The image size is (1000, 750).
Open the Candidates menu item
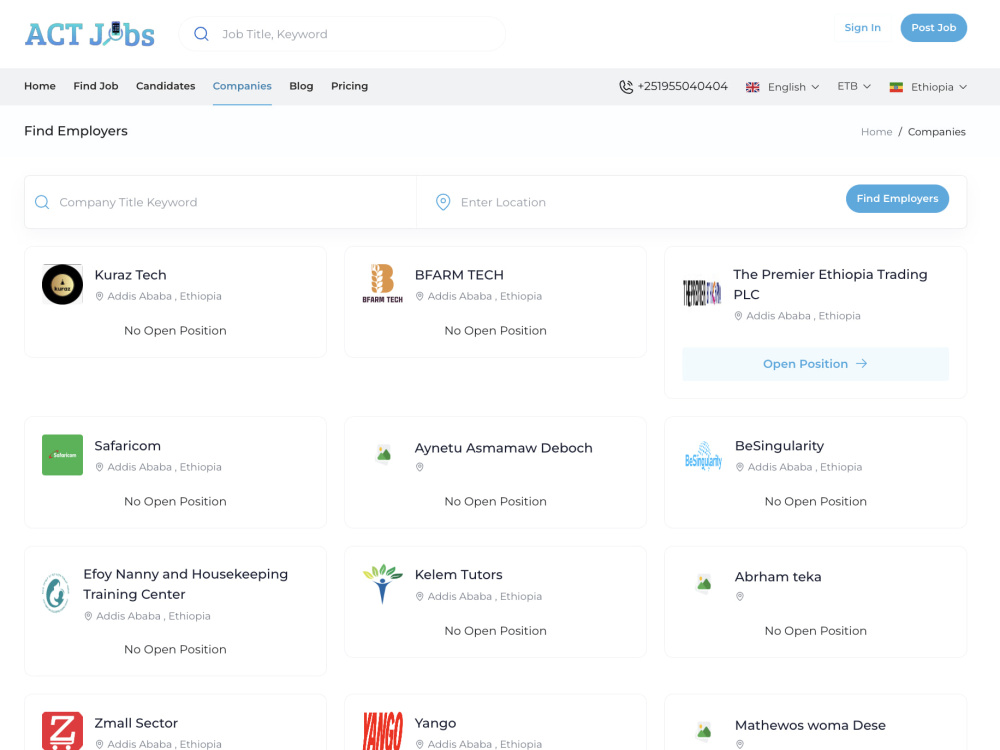[x=165, y=86]
